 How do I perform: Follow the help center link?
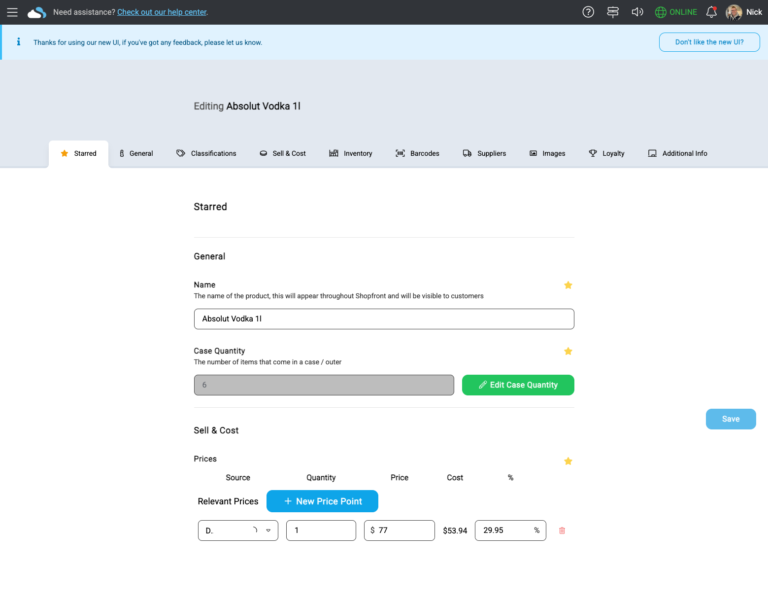162,12
